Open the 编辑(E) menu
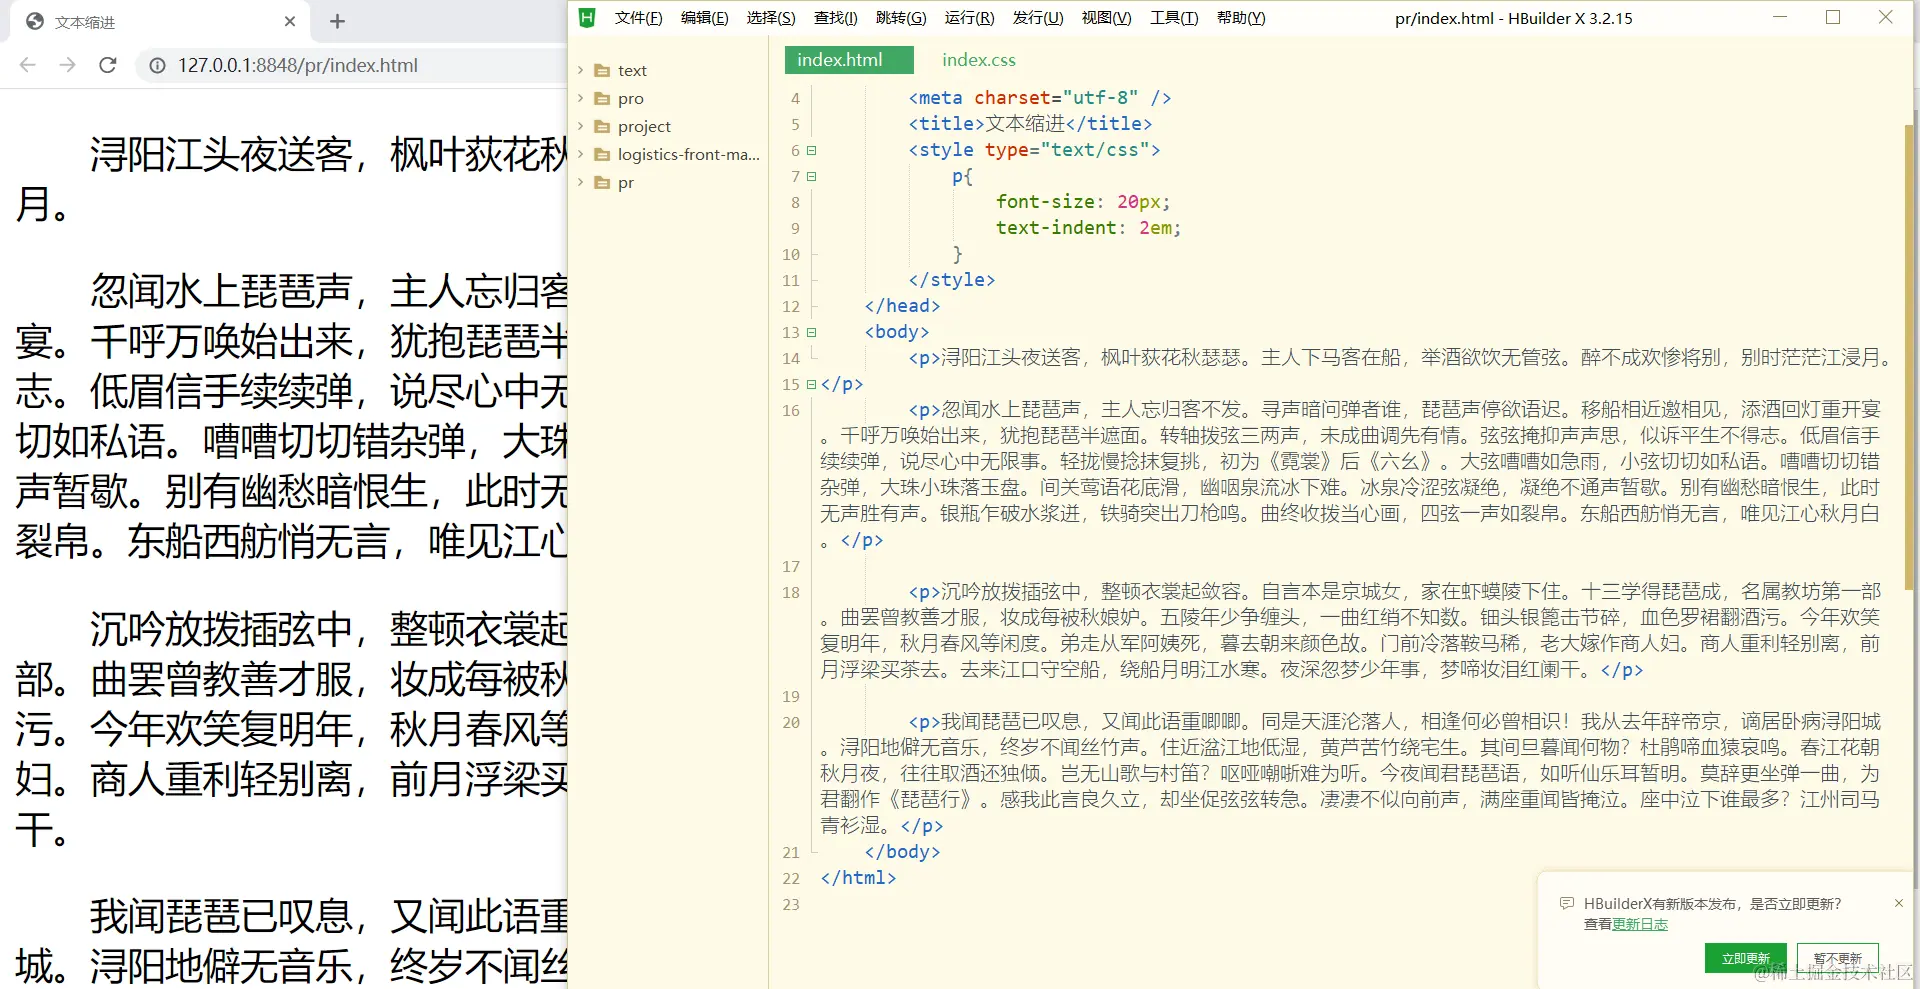Screen dimensions: 1920x989 pyautogui.click(x=704, y=18)
